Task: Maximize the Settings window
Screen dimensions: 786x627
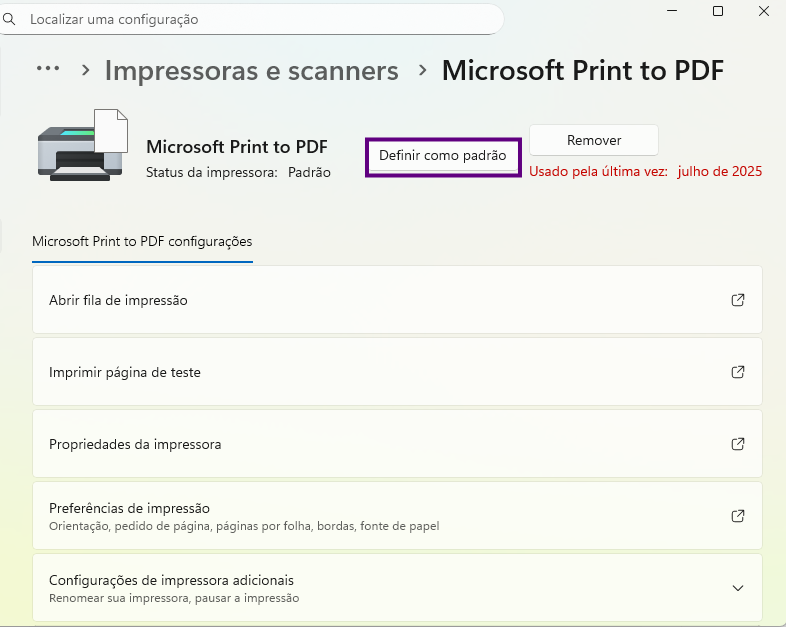Action: pyautogui.click(x=718, y=11)
